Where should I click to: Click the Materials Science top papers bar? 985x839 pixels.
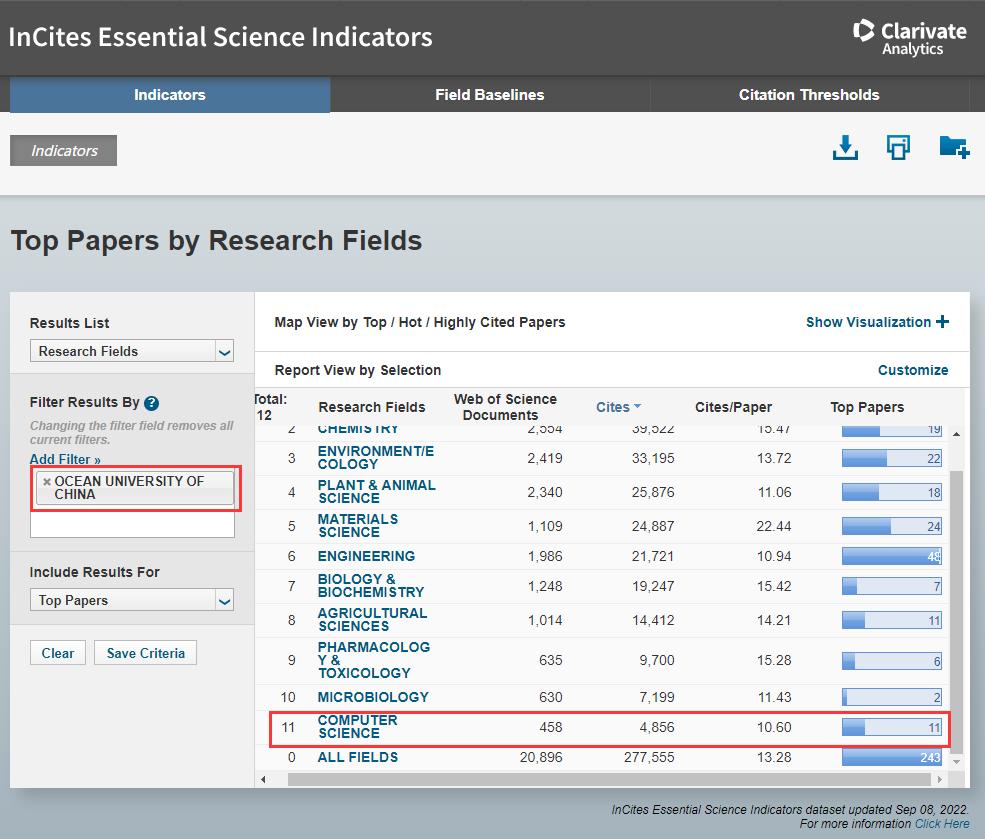click(x=892, y=526)
